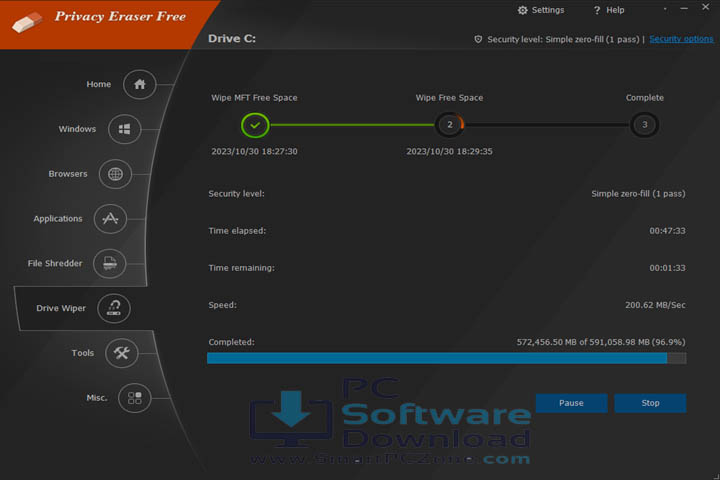
Task: Click the 'Drive C:' heading
Action: coord(232,39)
